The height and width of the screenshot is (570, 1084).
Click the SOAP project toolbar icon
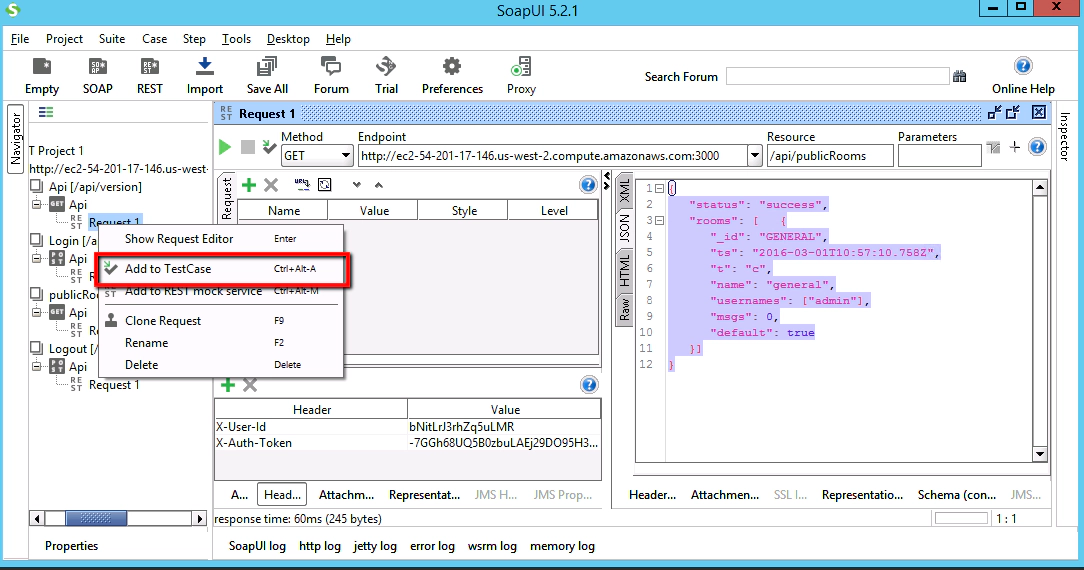point(97,76)
